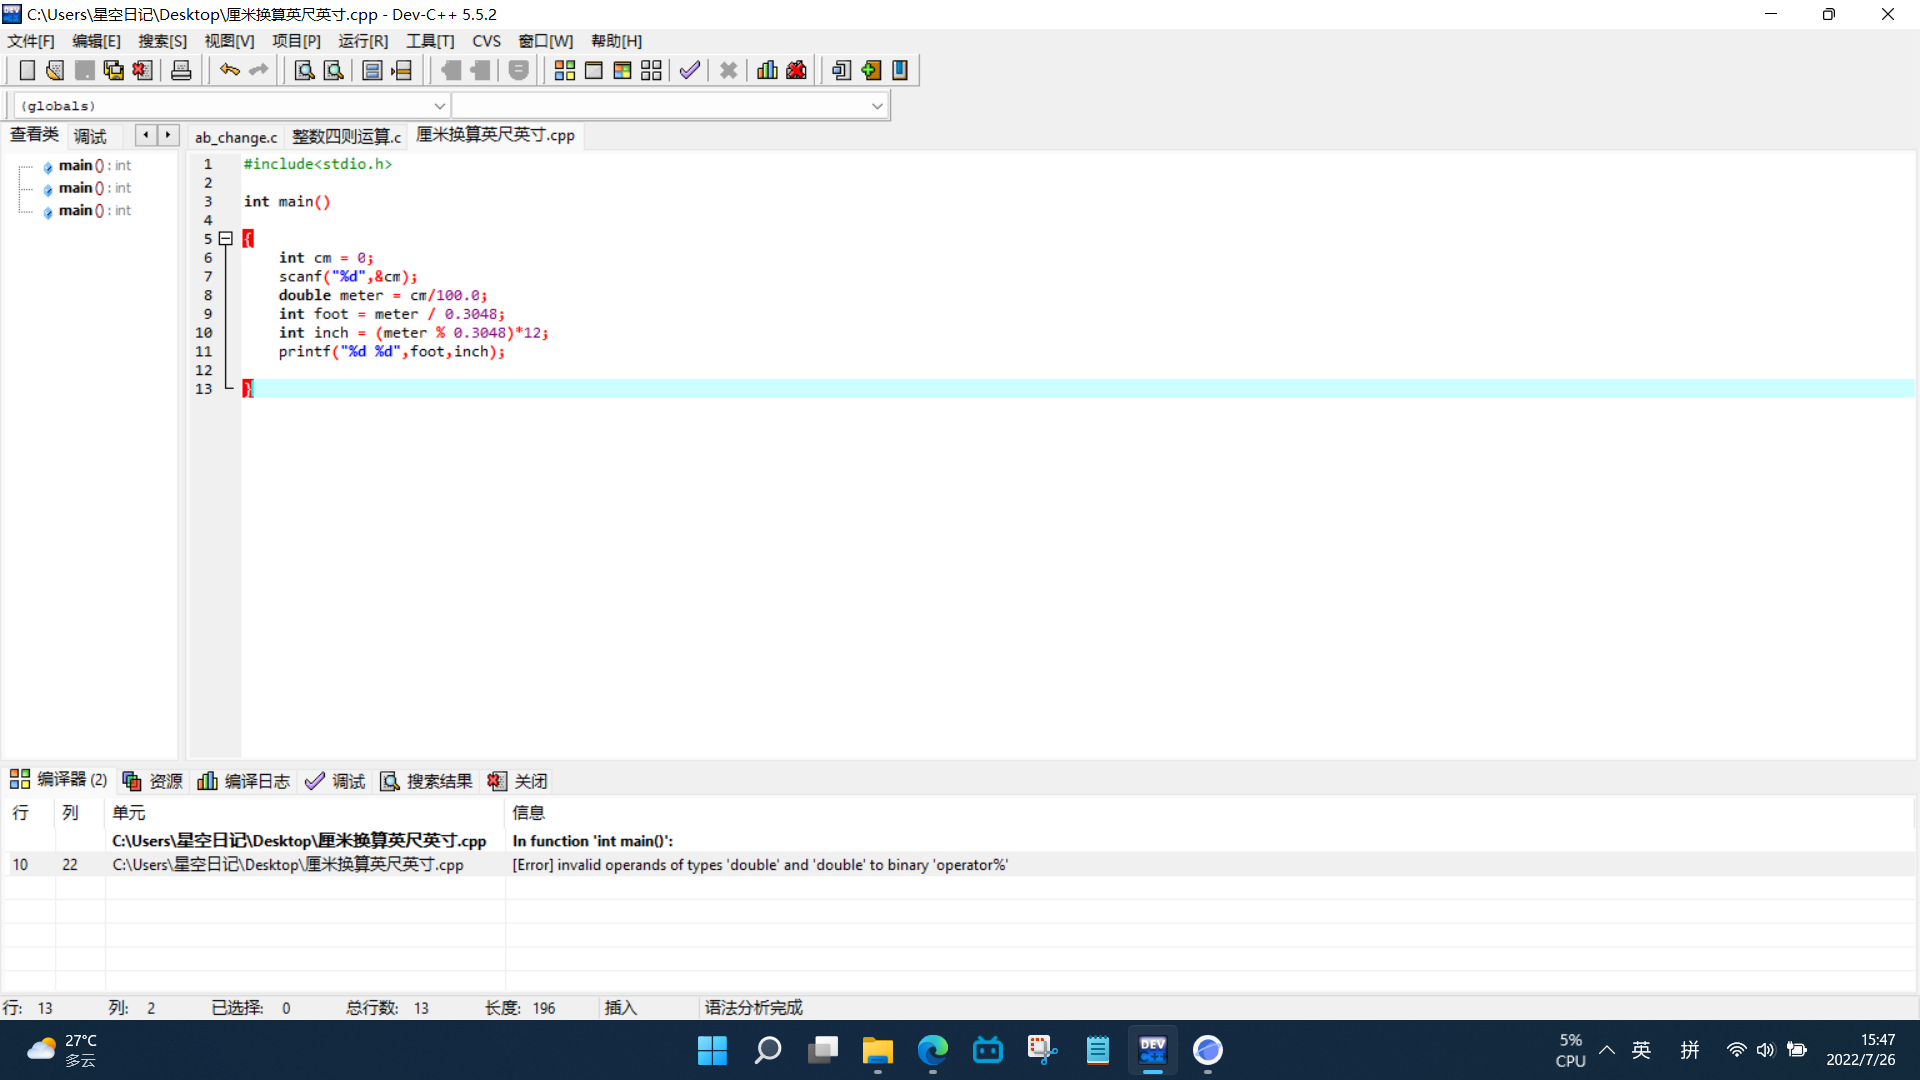Screen dimensions: 1920x1080
Task: Click the New project toolbar icon
Action: [x=841, y=70]
